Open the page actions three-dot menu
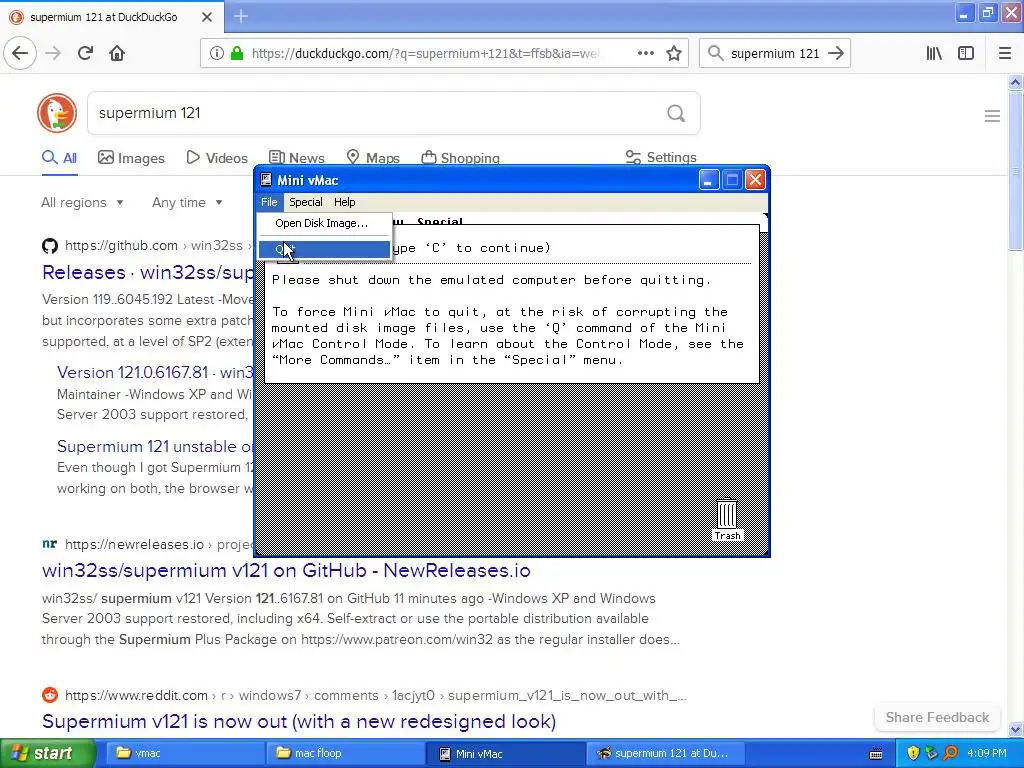 point(645,53)
